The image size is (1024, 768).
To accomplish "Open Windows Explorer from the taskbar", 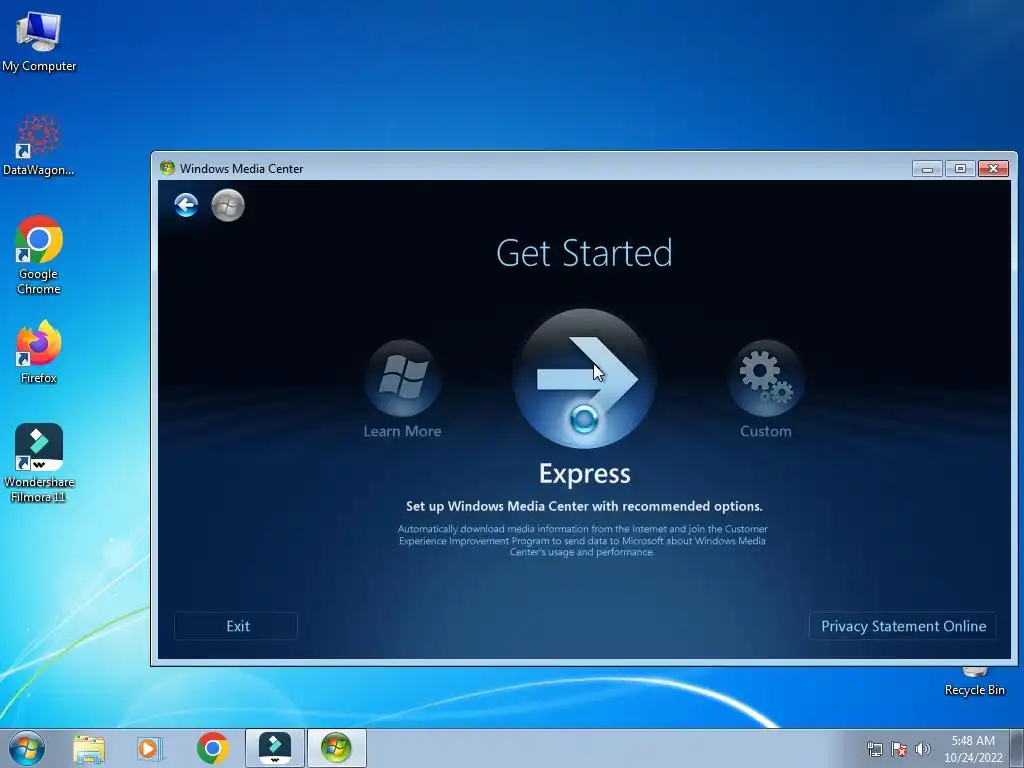I will pos(89,748).
